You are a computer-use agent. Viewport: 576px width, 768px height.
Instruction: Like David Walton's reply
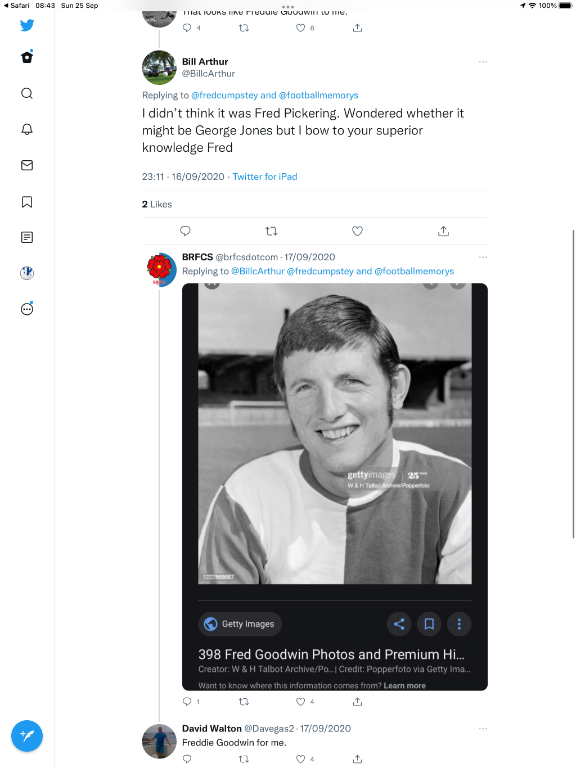coord(301,759)
